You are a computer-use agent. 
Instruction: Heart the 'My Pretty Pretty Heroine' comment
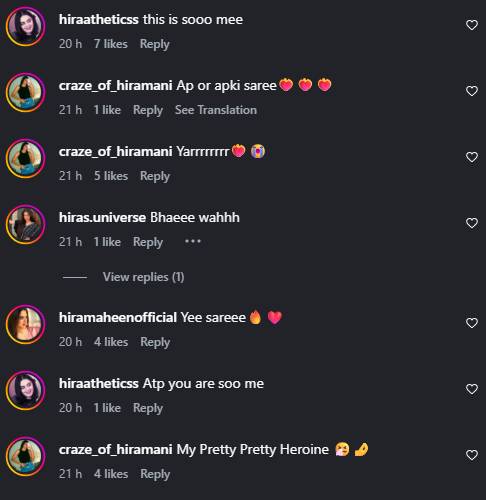472,455
